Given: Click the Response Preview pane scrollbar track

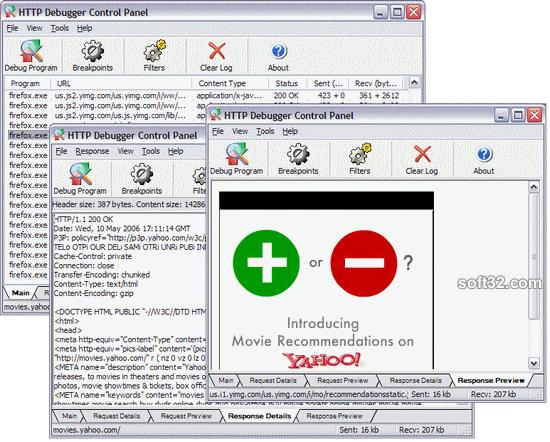Looking at the screenshot, I should point(534,339).
